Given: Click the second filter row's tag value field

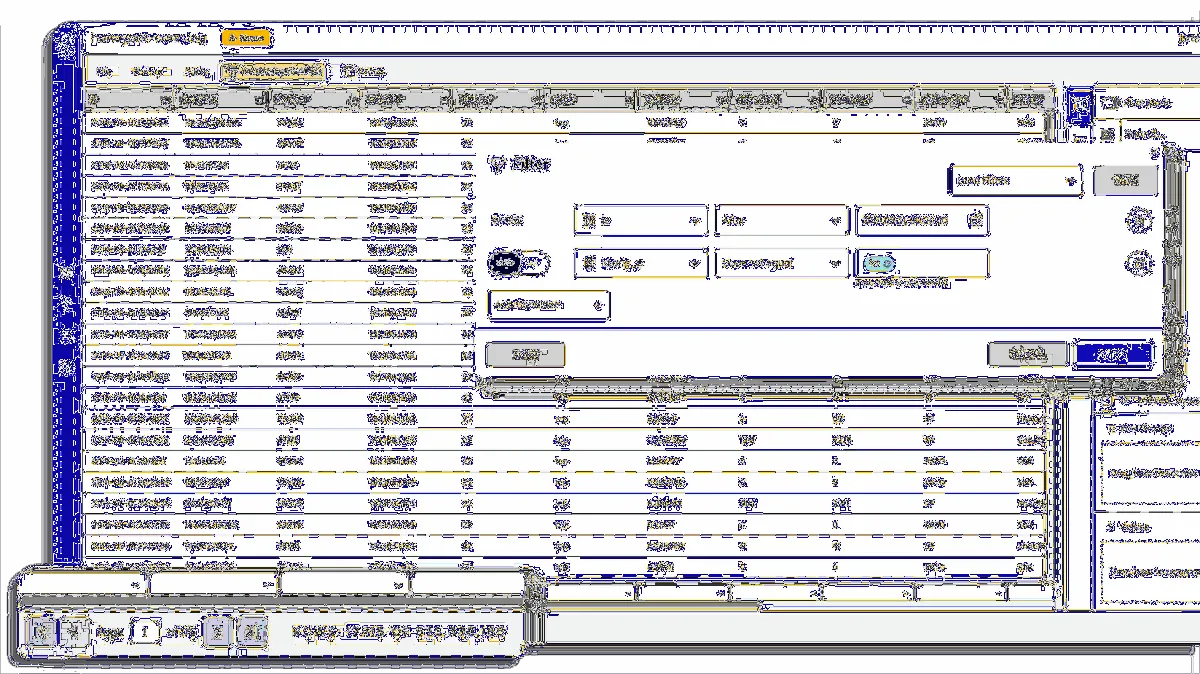Looking at the screenshot, I should tap(921, 264).
